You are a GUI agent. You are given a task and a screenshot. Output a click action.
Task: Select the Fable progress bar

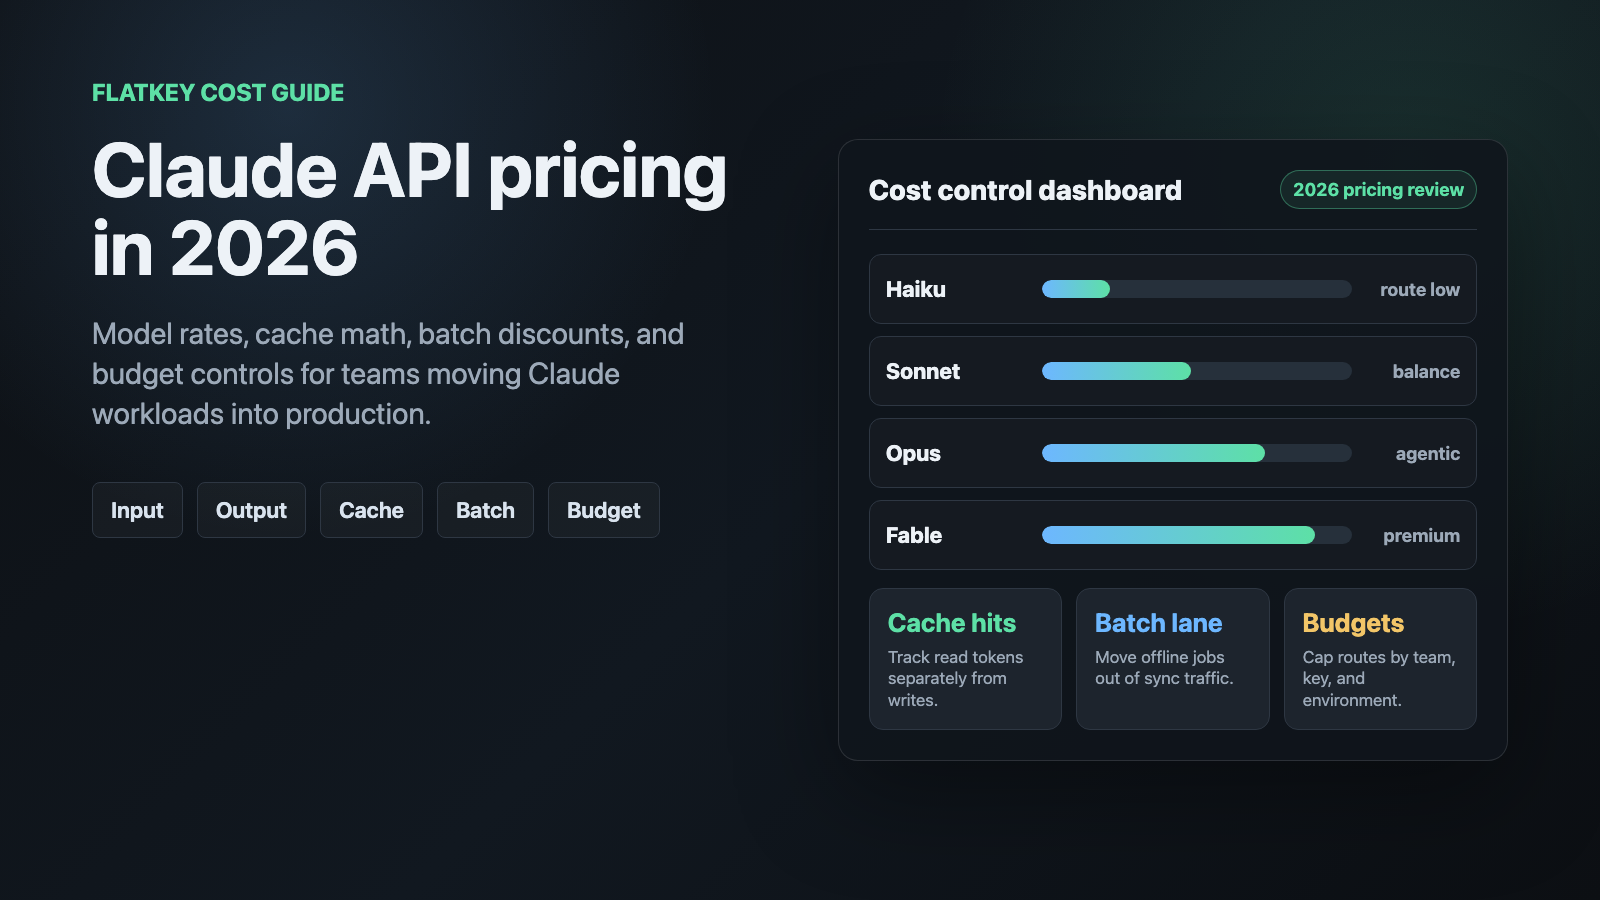1196,535
